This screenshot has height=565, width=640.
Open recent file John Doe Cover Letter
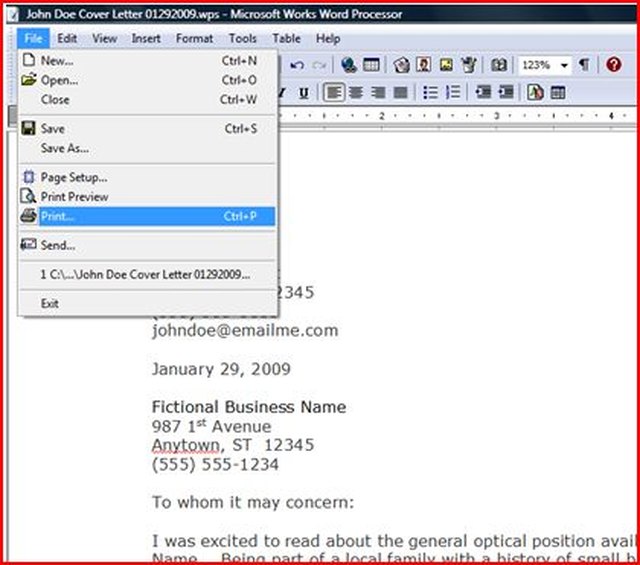pos(148,274)
